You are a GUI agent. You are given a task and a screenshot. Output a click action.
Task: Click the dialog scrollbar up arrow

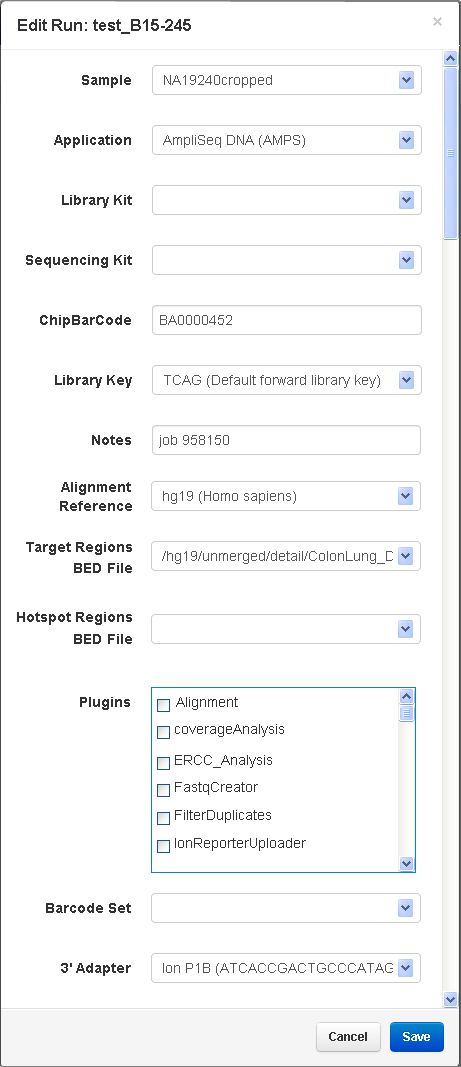point(450,59)
